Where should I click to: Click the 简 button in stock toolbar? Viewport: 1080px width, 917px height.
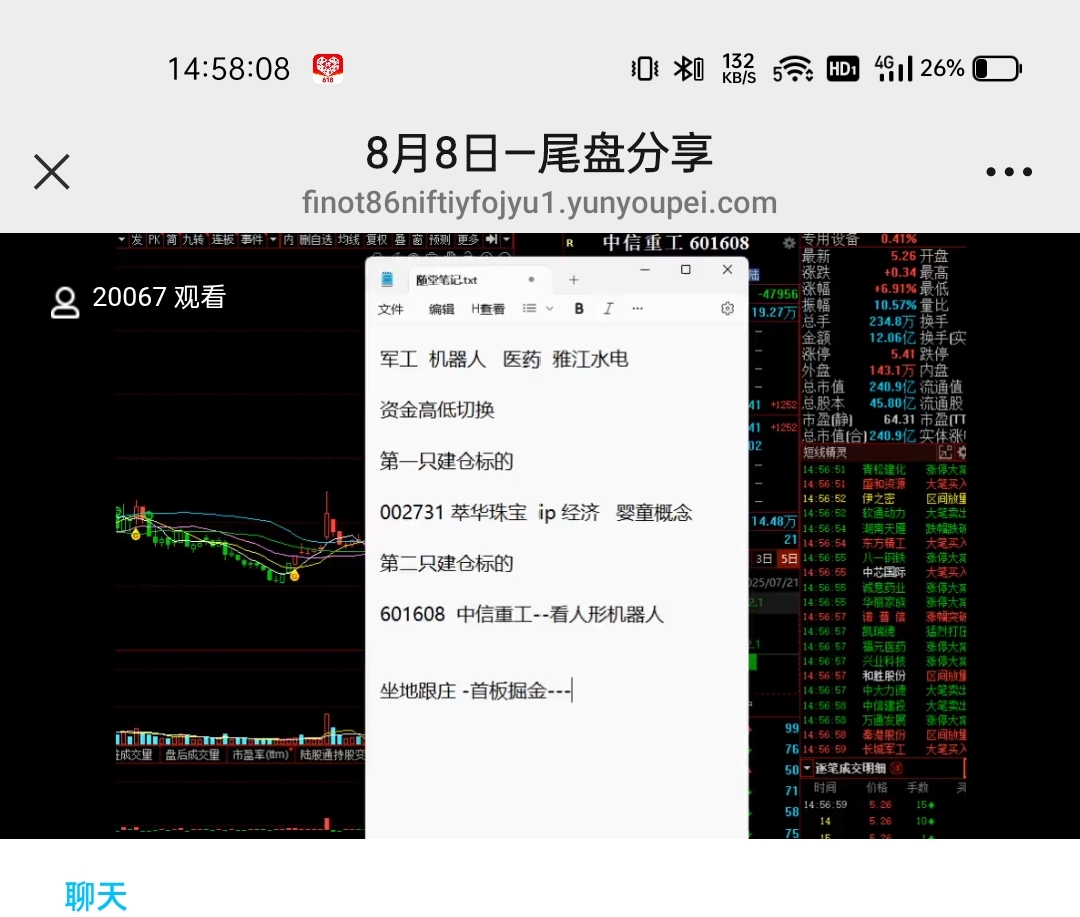(x=172, y=240)
